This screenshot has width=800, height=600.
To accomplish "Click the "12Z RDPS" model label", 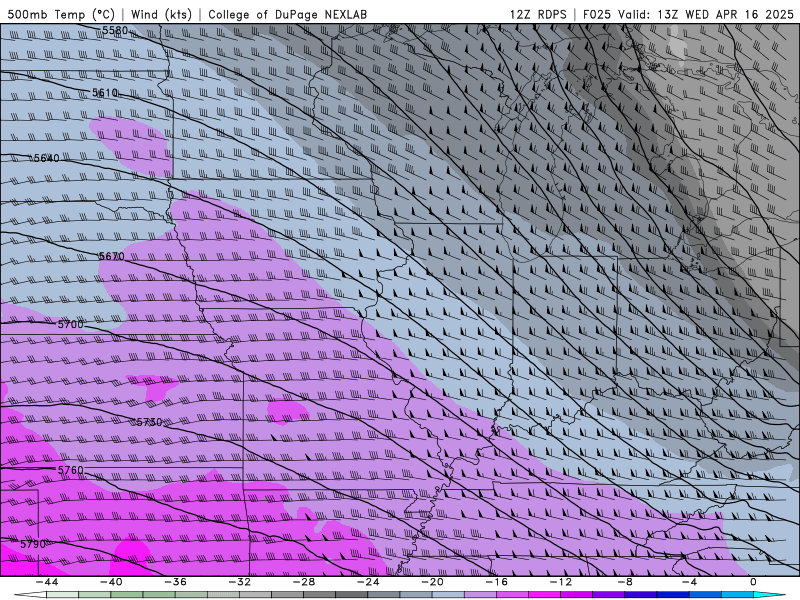I will (x=538, y=14).
